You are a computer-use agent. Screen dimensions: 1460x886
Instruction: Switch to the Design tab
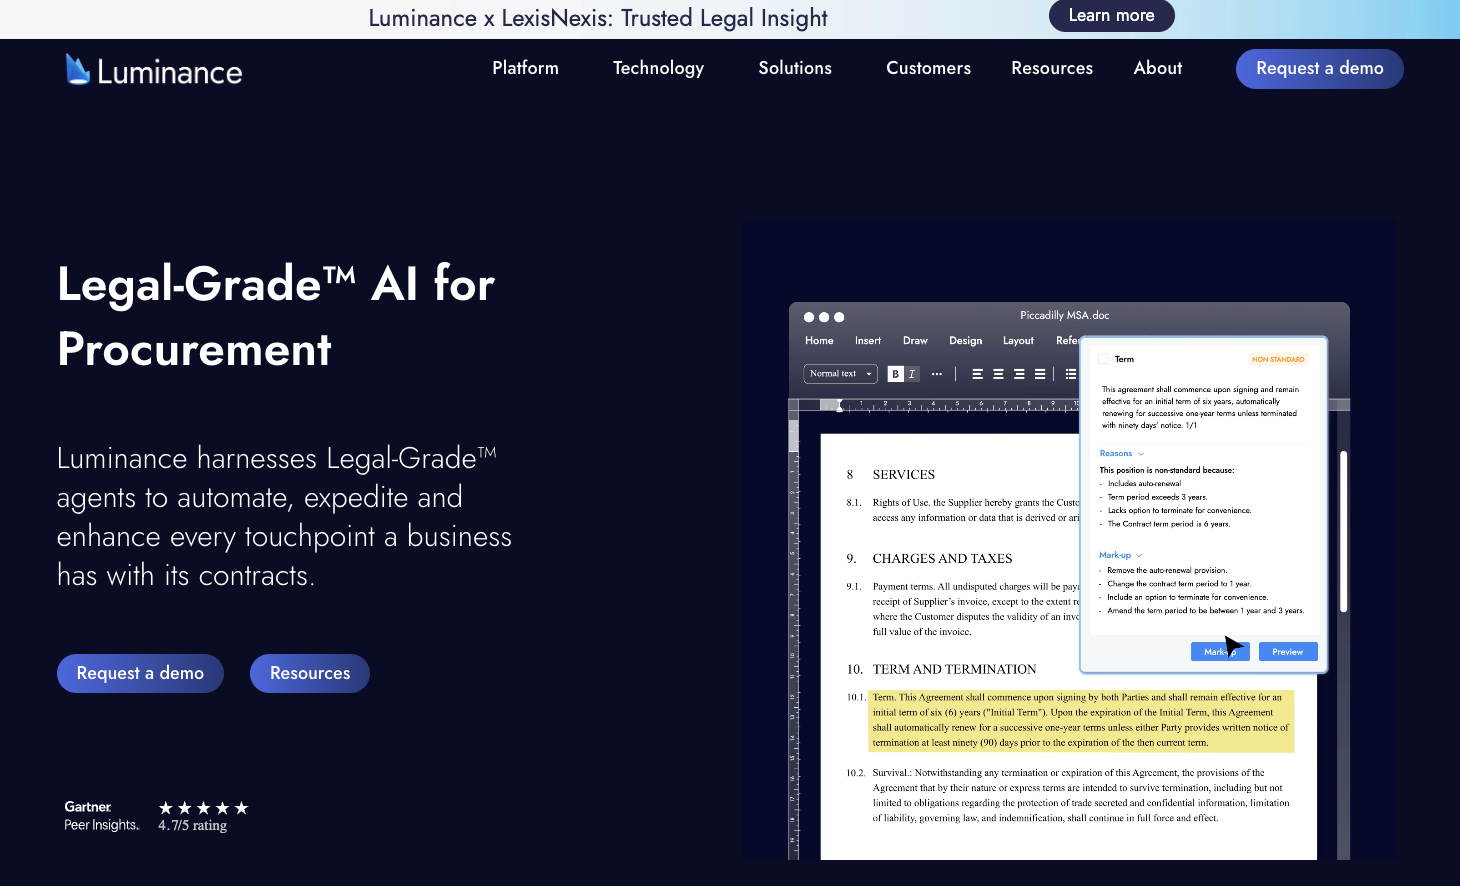pyautogui.click(x=965, y=341)
